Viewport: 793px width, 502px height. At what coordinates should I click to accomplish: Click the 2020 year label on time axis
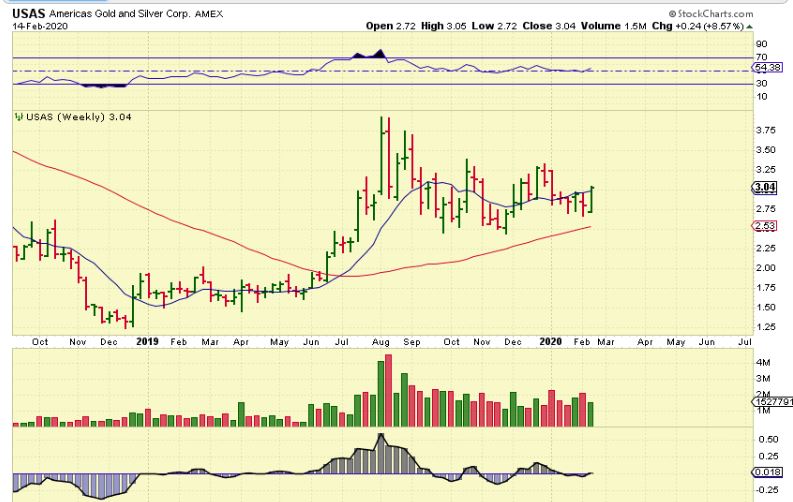tap(551, 342)
